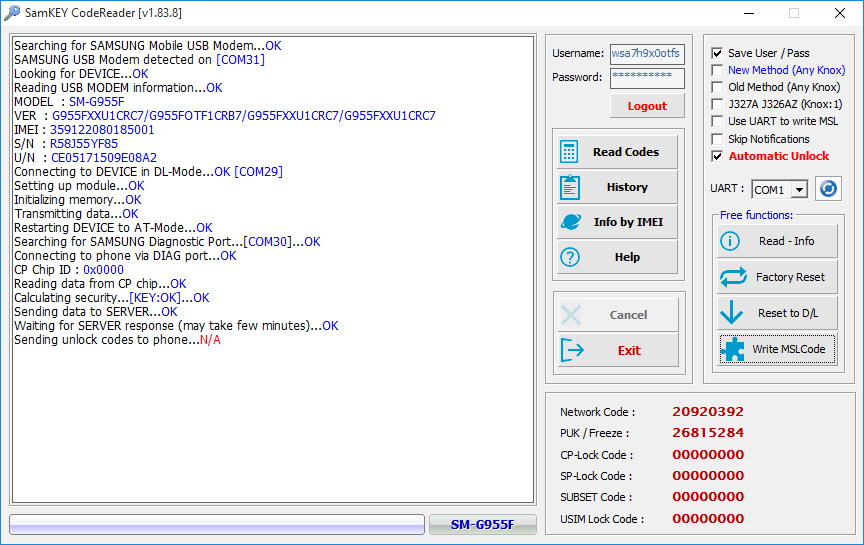Click the Read Codes button label

click(x=625, y=152)
